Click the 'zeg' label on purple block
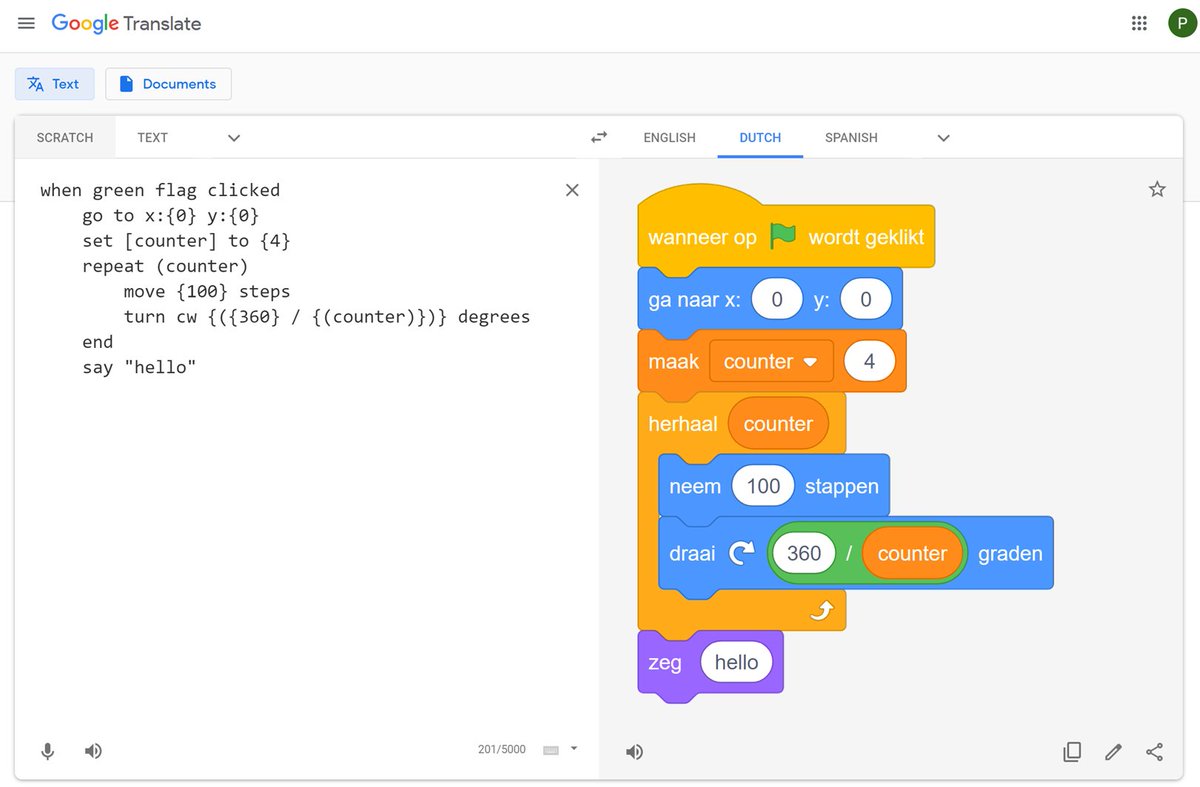The image size is (1200, 787). coord(665,663)
